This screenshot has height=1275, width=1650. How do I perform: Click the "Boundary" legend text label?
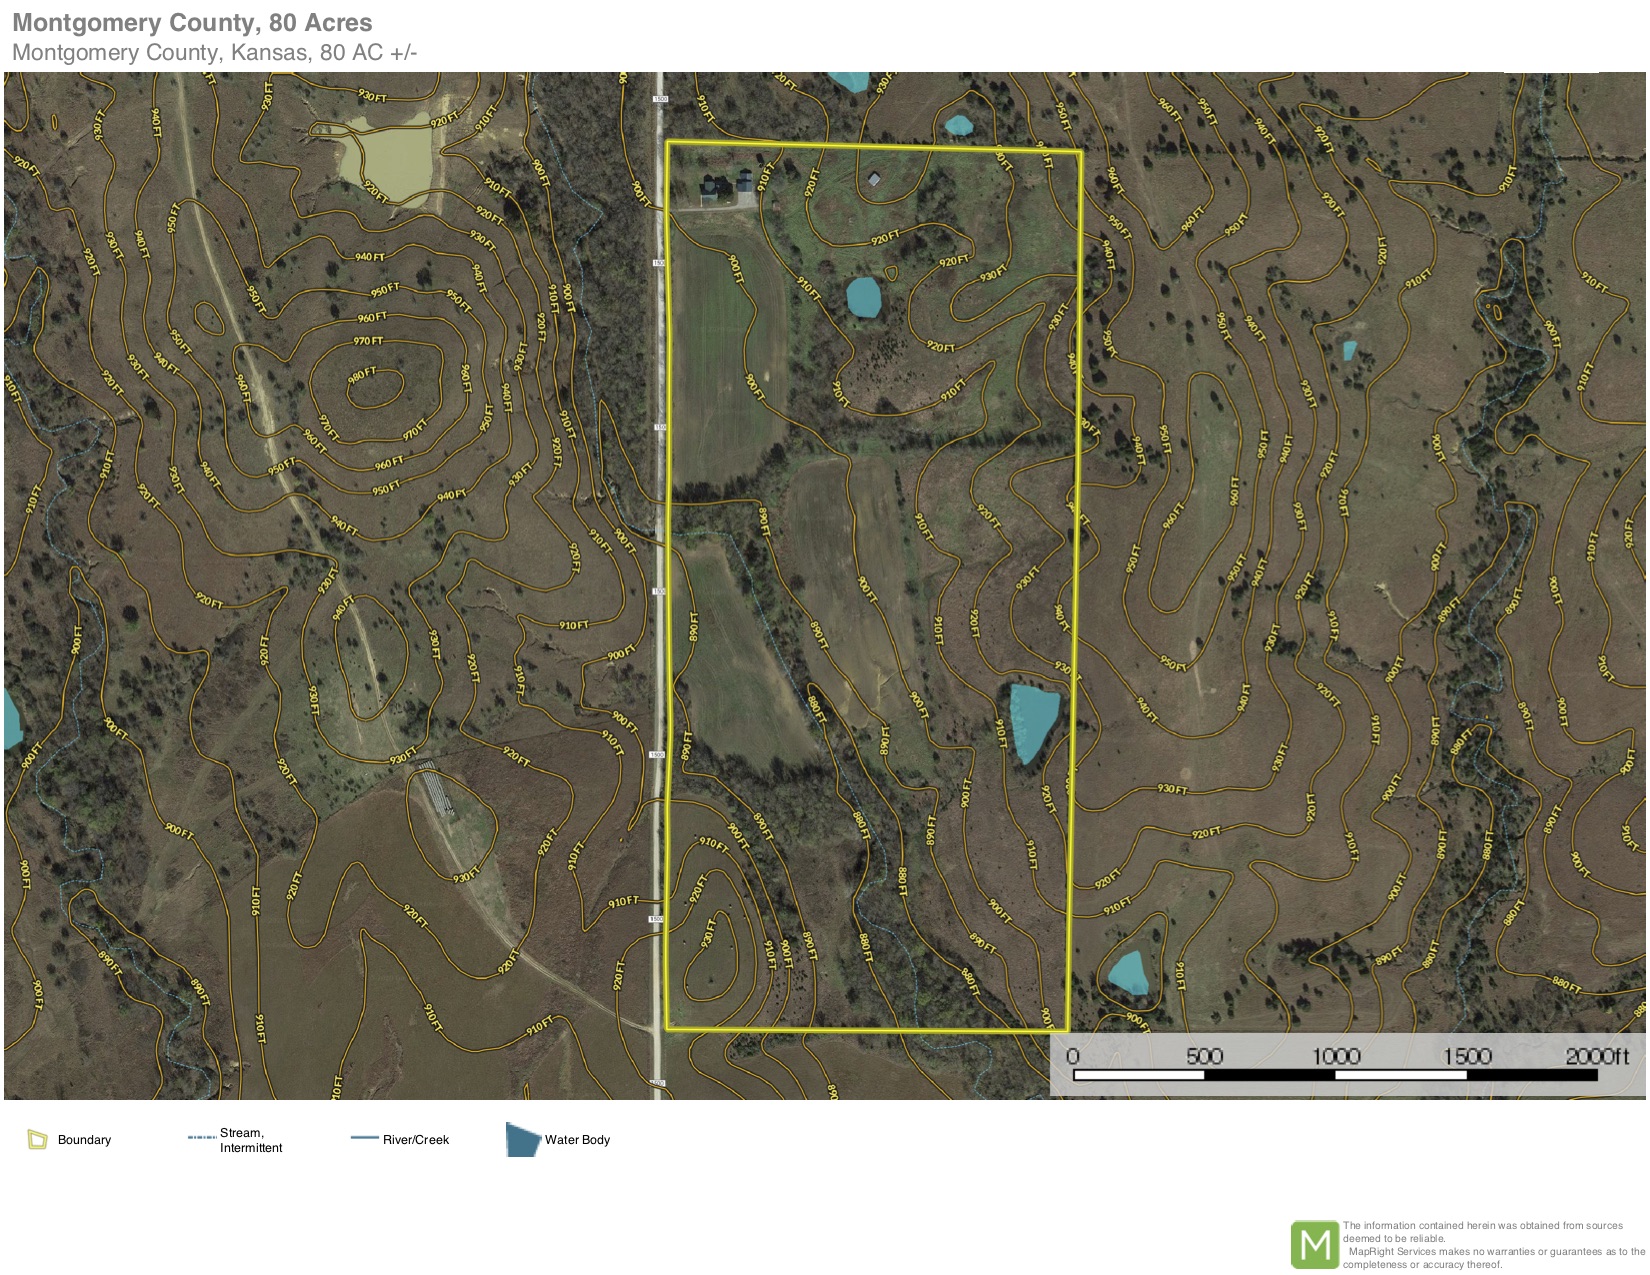84,1140
